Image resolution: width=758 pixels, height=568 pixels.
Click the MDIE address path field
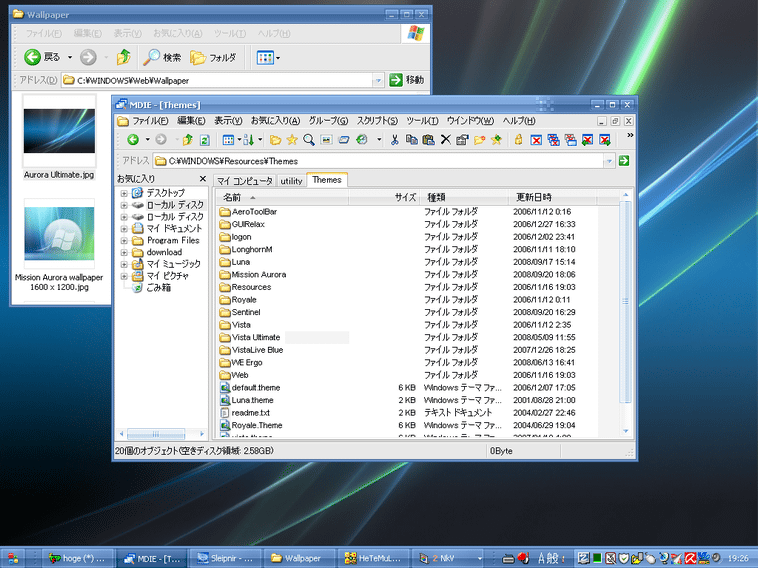coord(378,161)
